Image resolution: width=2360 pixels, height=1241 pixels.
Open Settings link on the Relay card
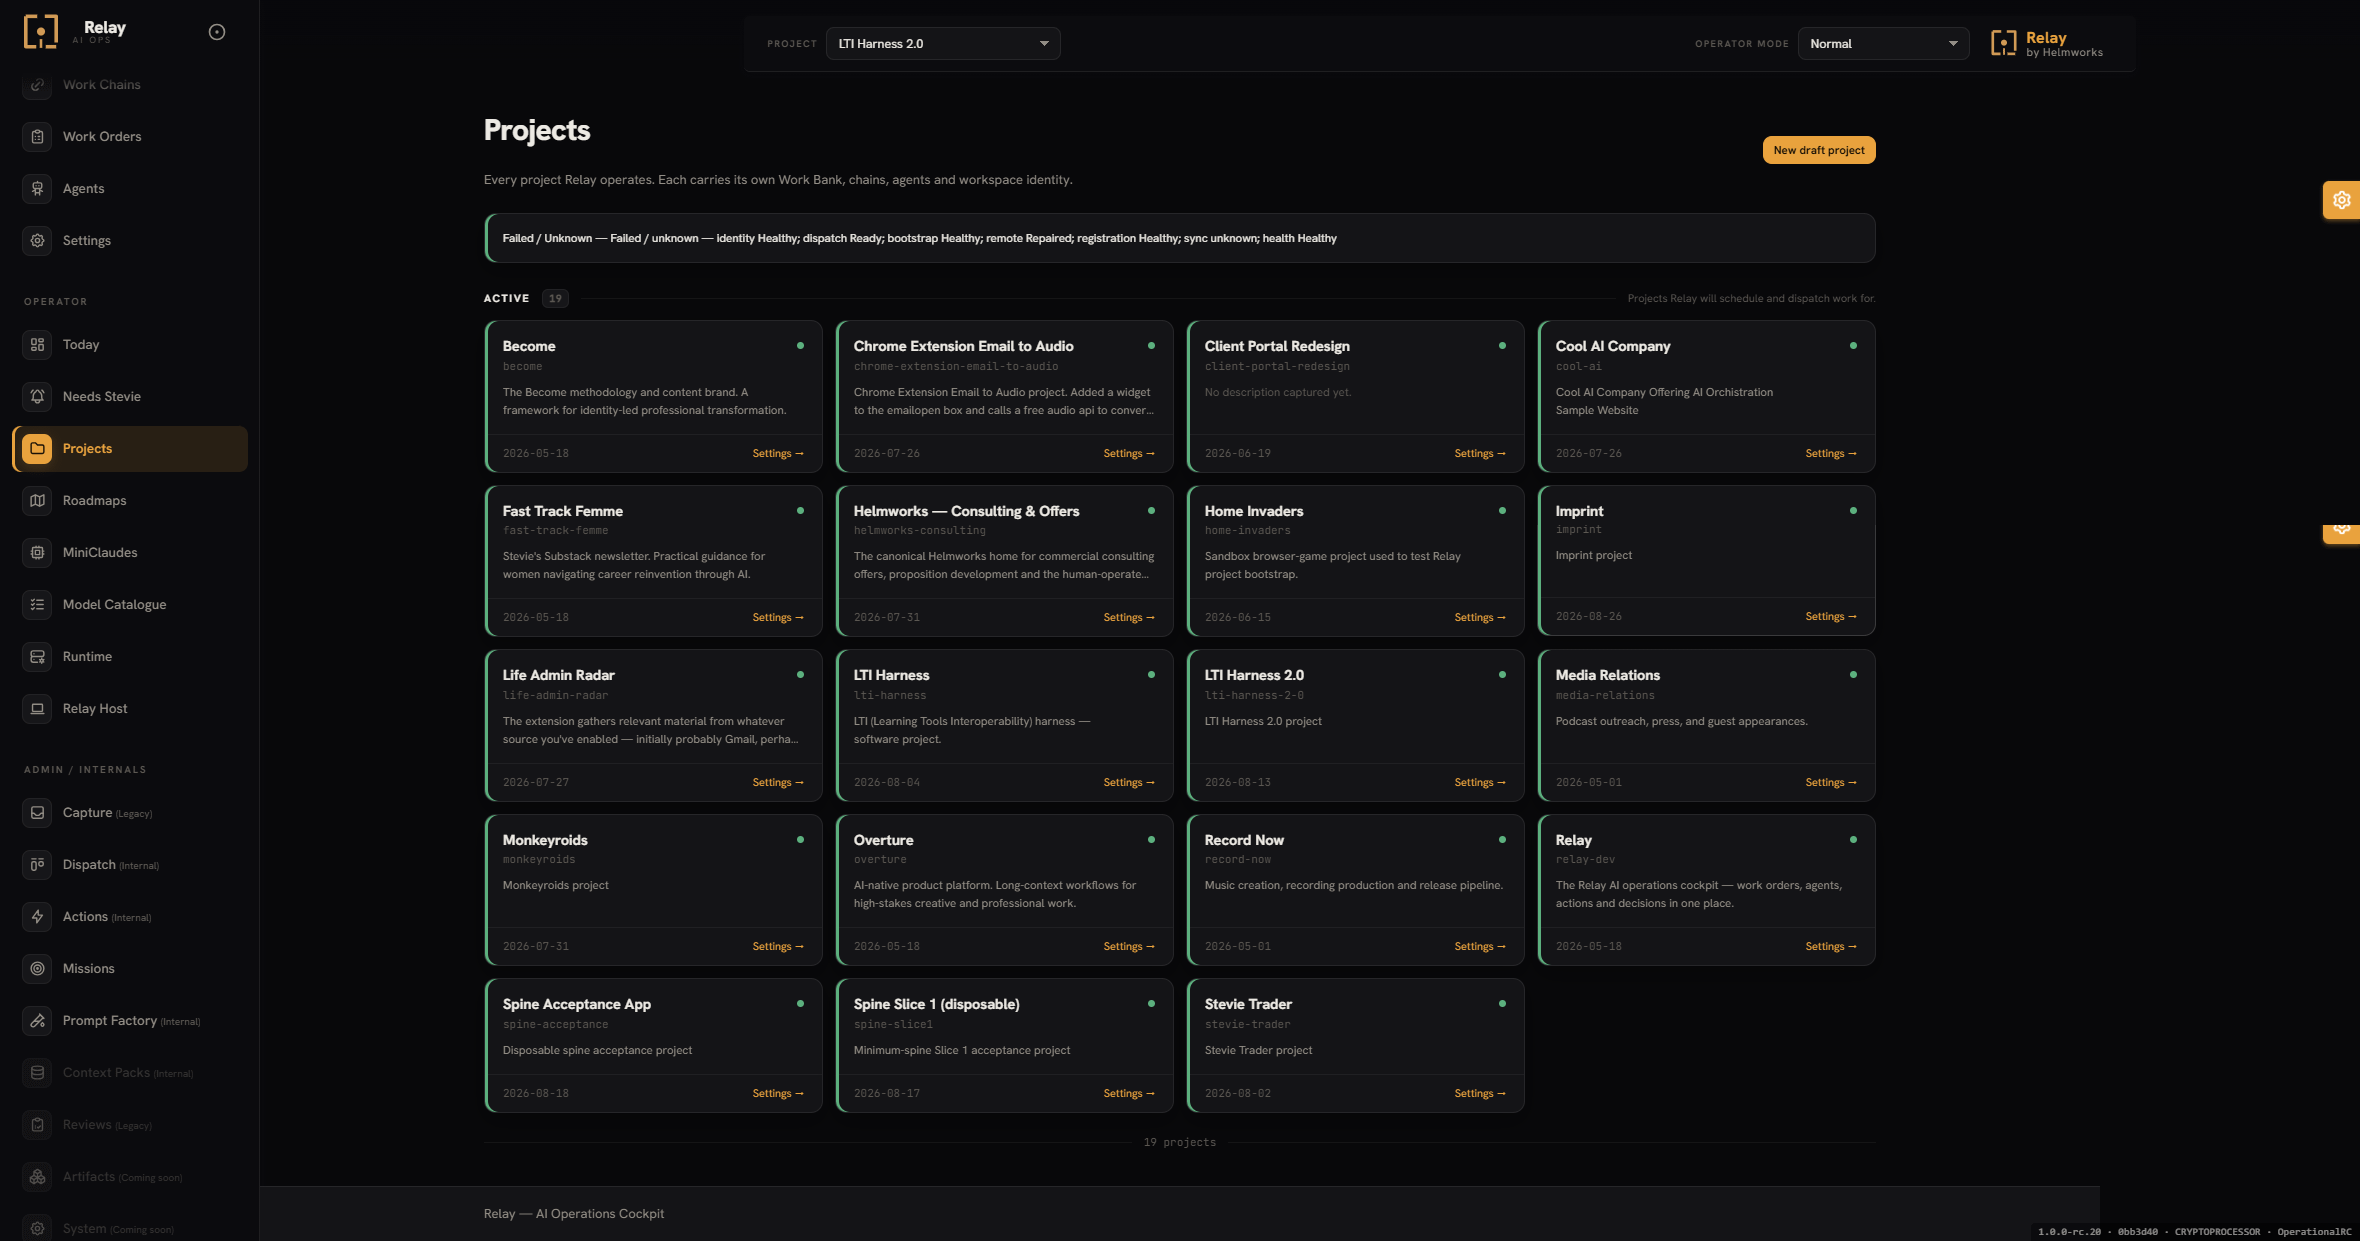point(1831,947)
